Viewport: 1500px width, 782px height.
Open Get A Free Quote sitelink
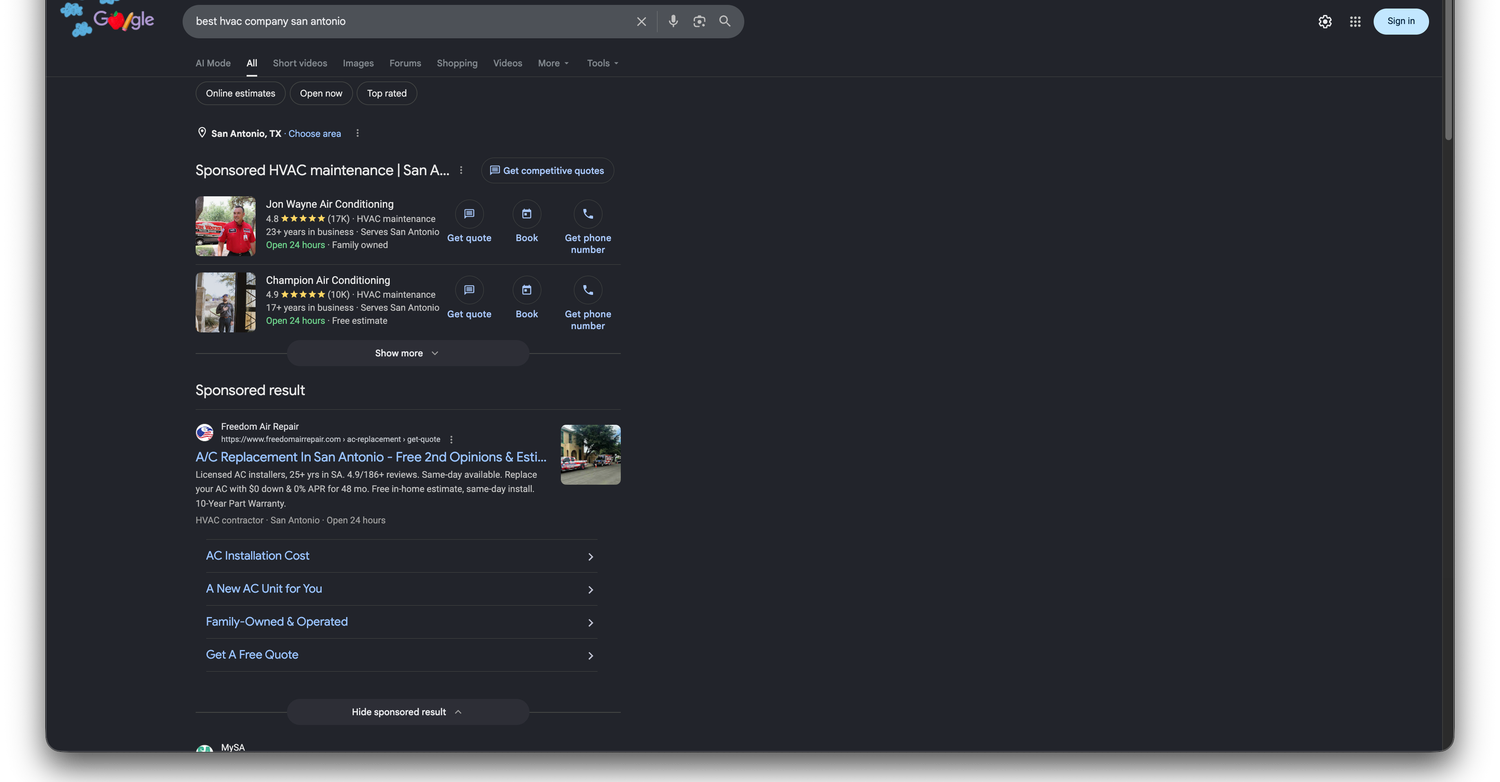coord(401,655)
